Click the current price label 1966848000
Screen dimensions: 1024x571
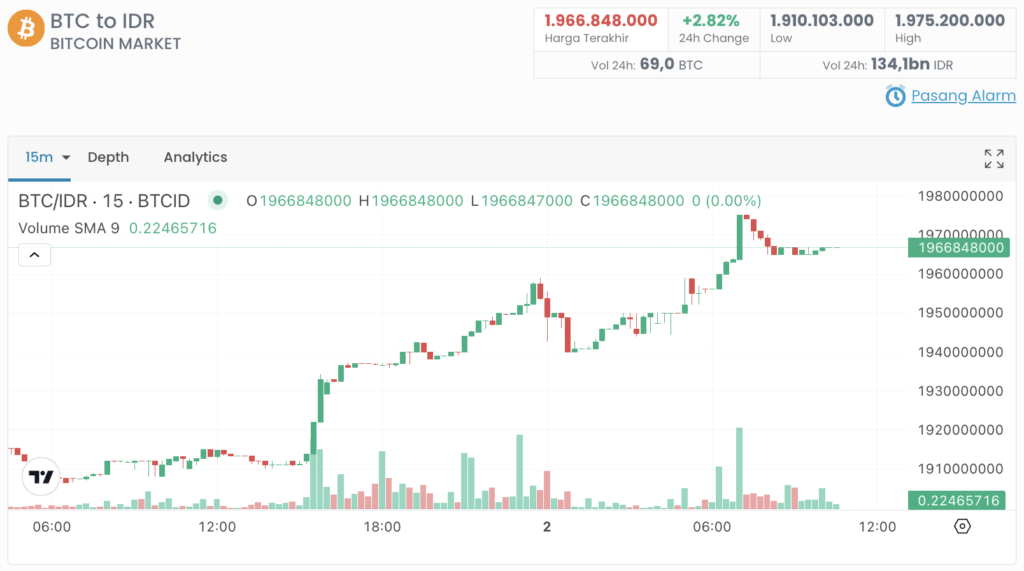(x=958, y=247)
